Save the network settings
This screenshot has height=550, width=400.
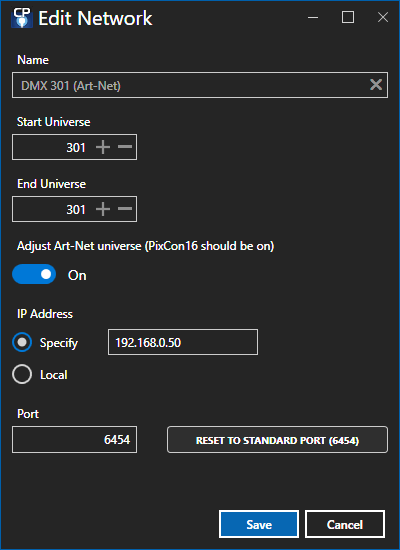[x=259, y=524]
